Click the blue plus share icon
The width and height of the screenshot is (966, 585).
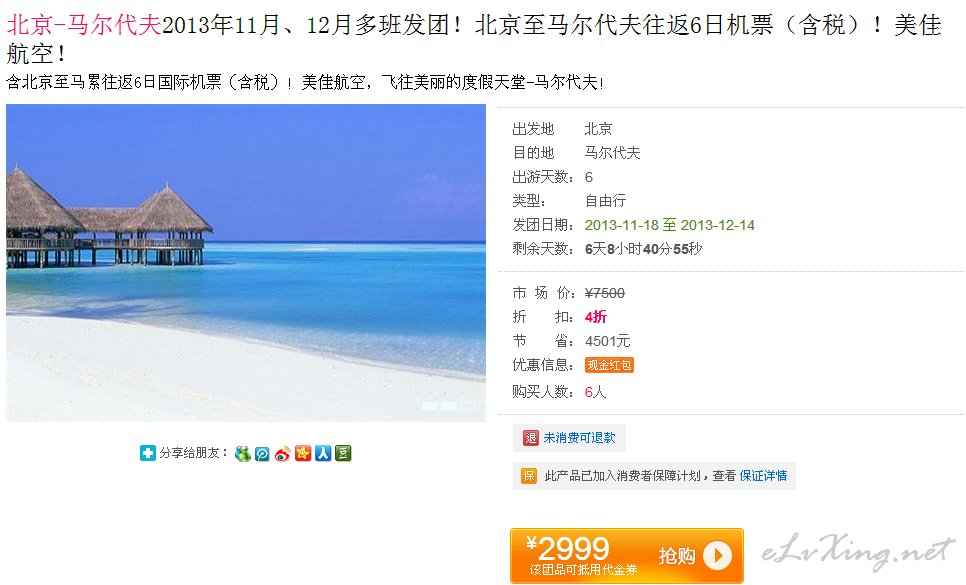click(148, 453)
